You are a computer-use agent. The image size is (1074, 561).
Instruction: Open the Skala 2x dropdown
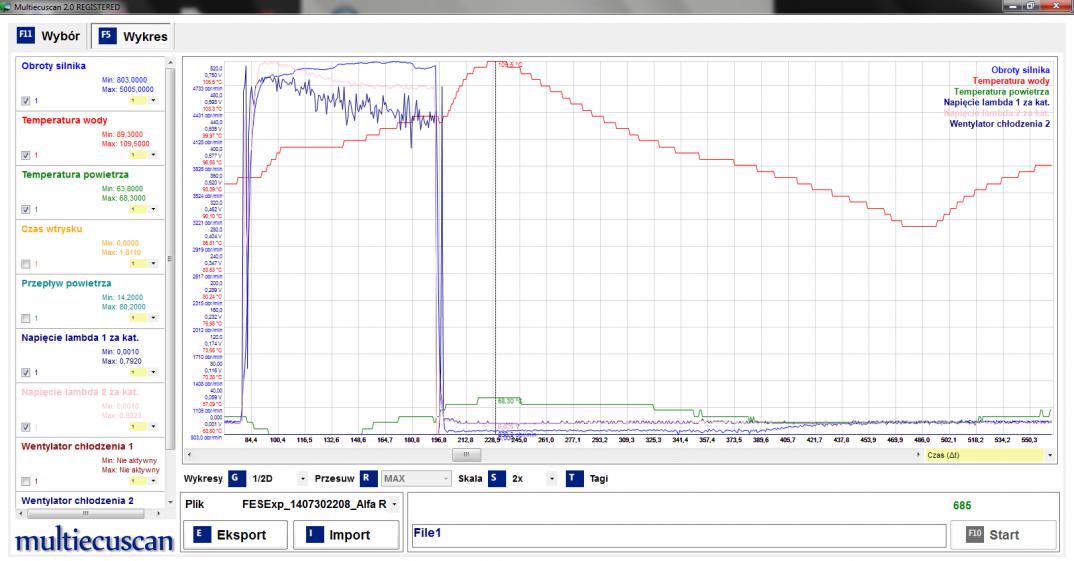coord(550,478)
